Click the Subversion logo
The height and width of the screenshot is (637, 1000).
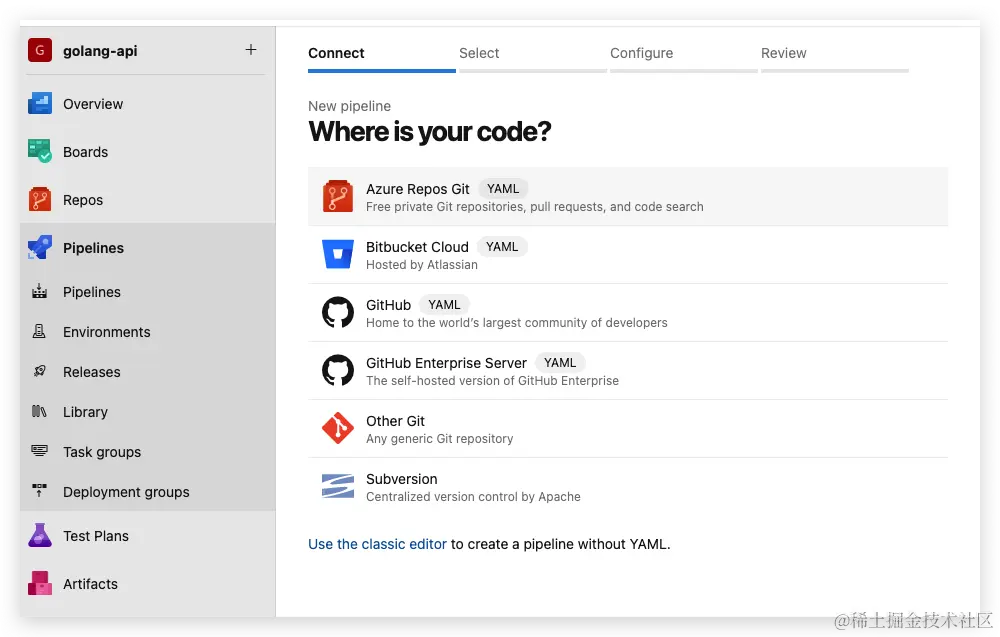pyautogui.click(x=337, y=487)
